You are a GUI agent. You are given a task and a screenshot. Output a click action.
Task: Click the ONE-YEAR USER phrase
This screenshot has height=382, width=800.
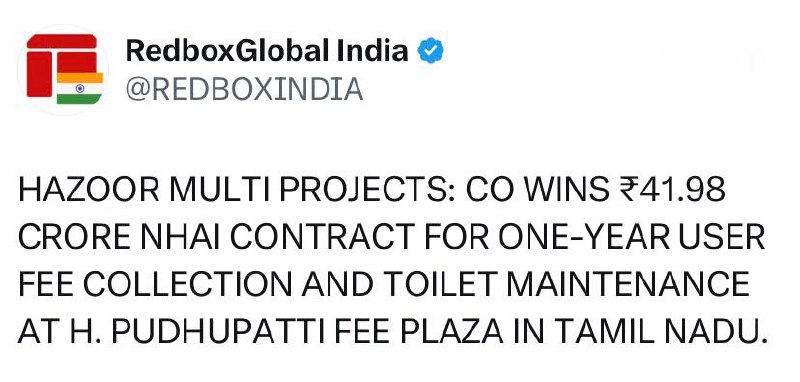(x=632, y=238)
